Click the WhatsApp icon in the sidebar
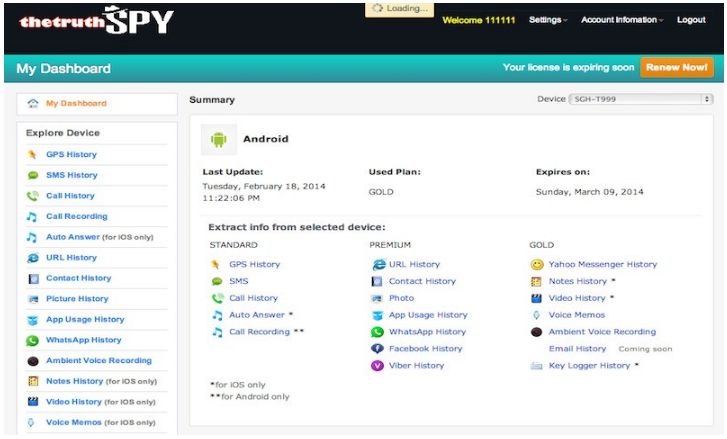The width and height of the screenshot is (727, 439). pyautogui.click(x=33, y=340)
